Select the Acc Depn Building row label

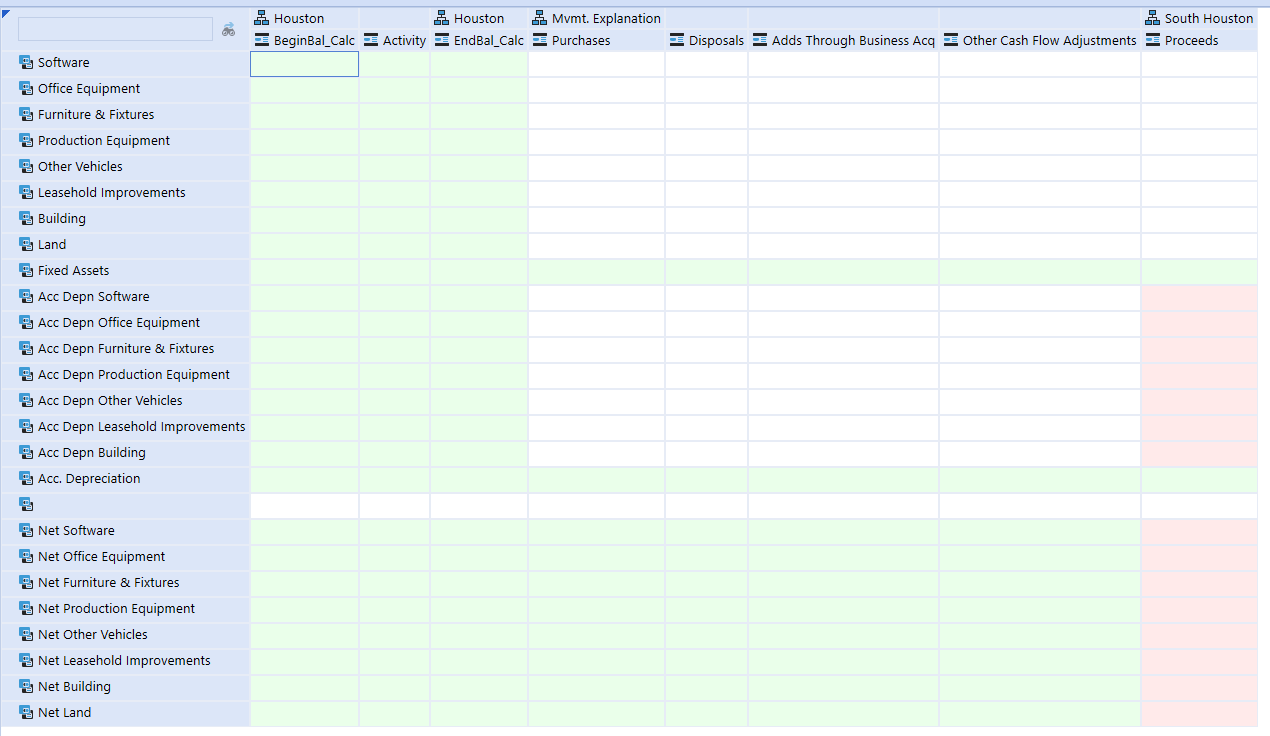coord(92,453)
